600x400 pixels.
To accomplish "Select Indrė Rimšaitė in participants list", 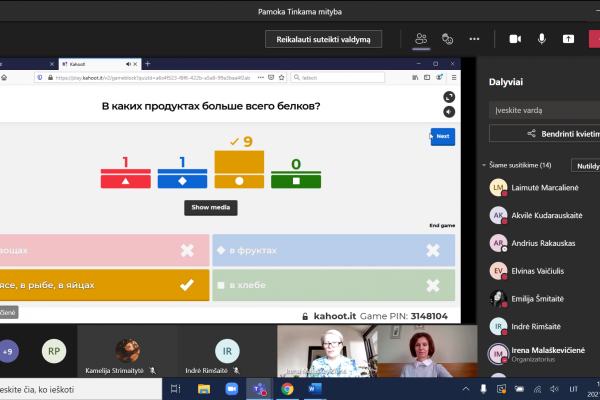I will tap(541, 327).
